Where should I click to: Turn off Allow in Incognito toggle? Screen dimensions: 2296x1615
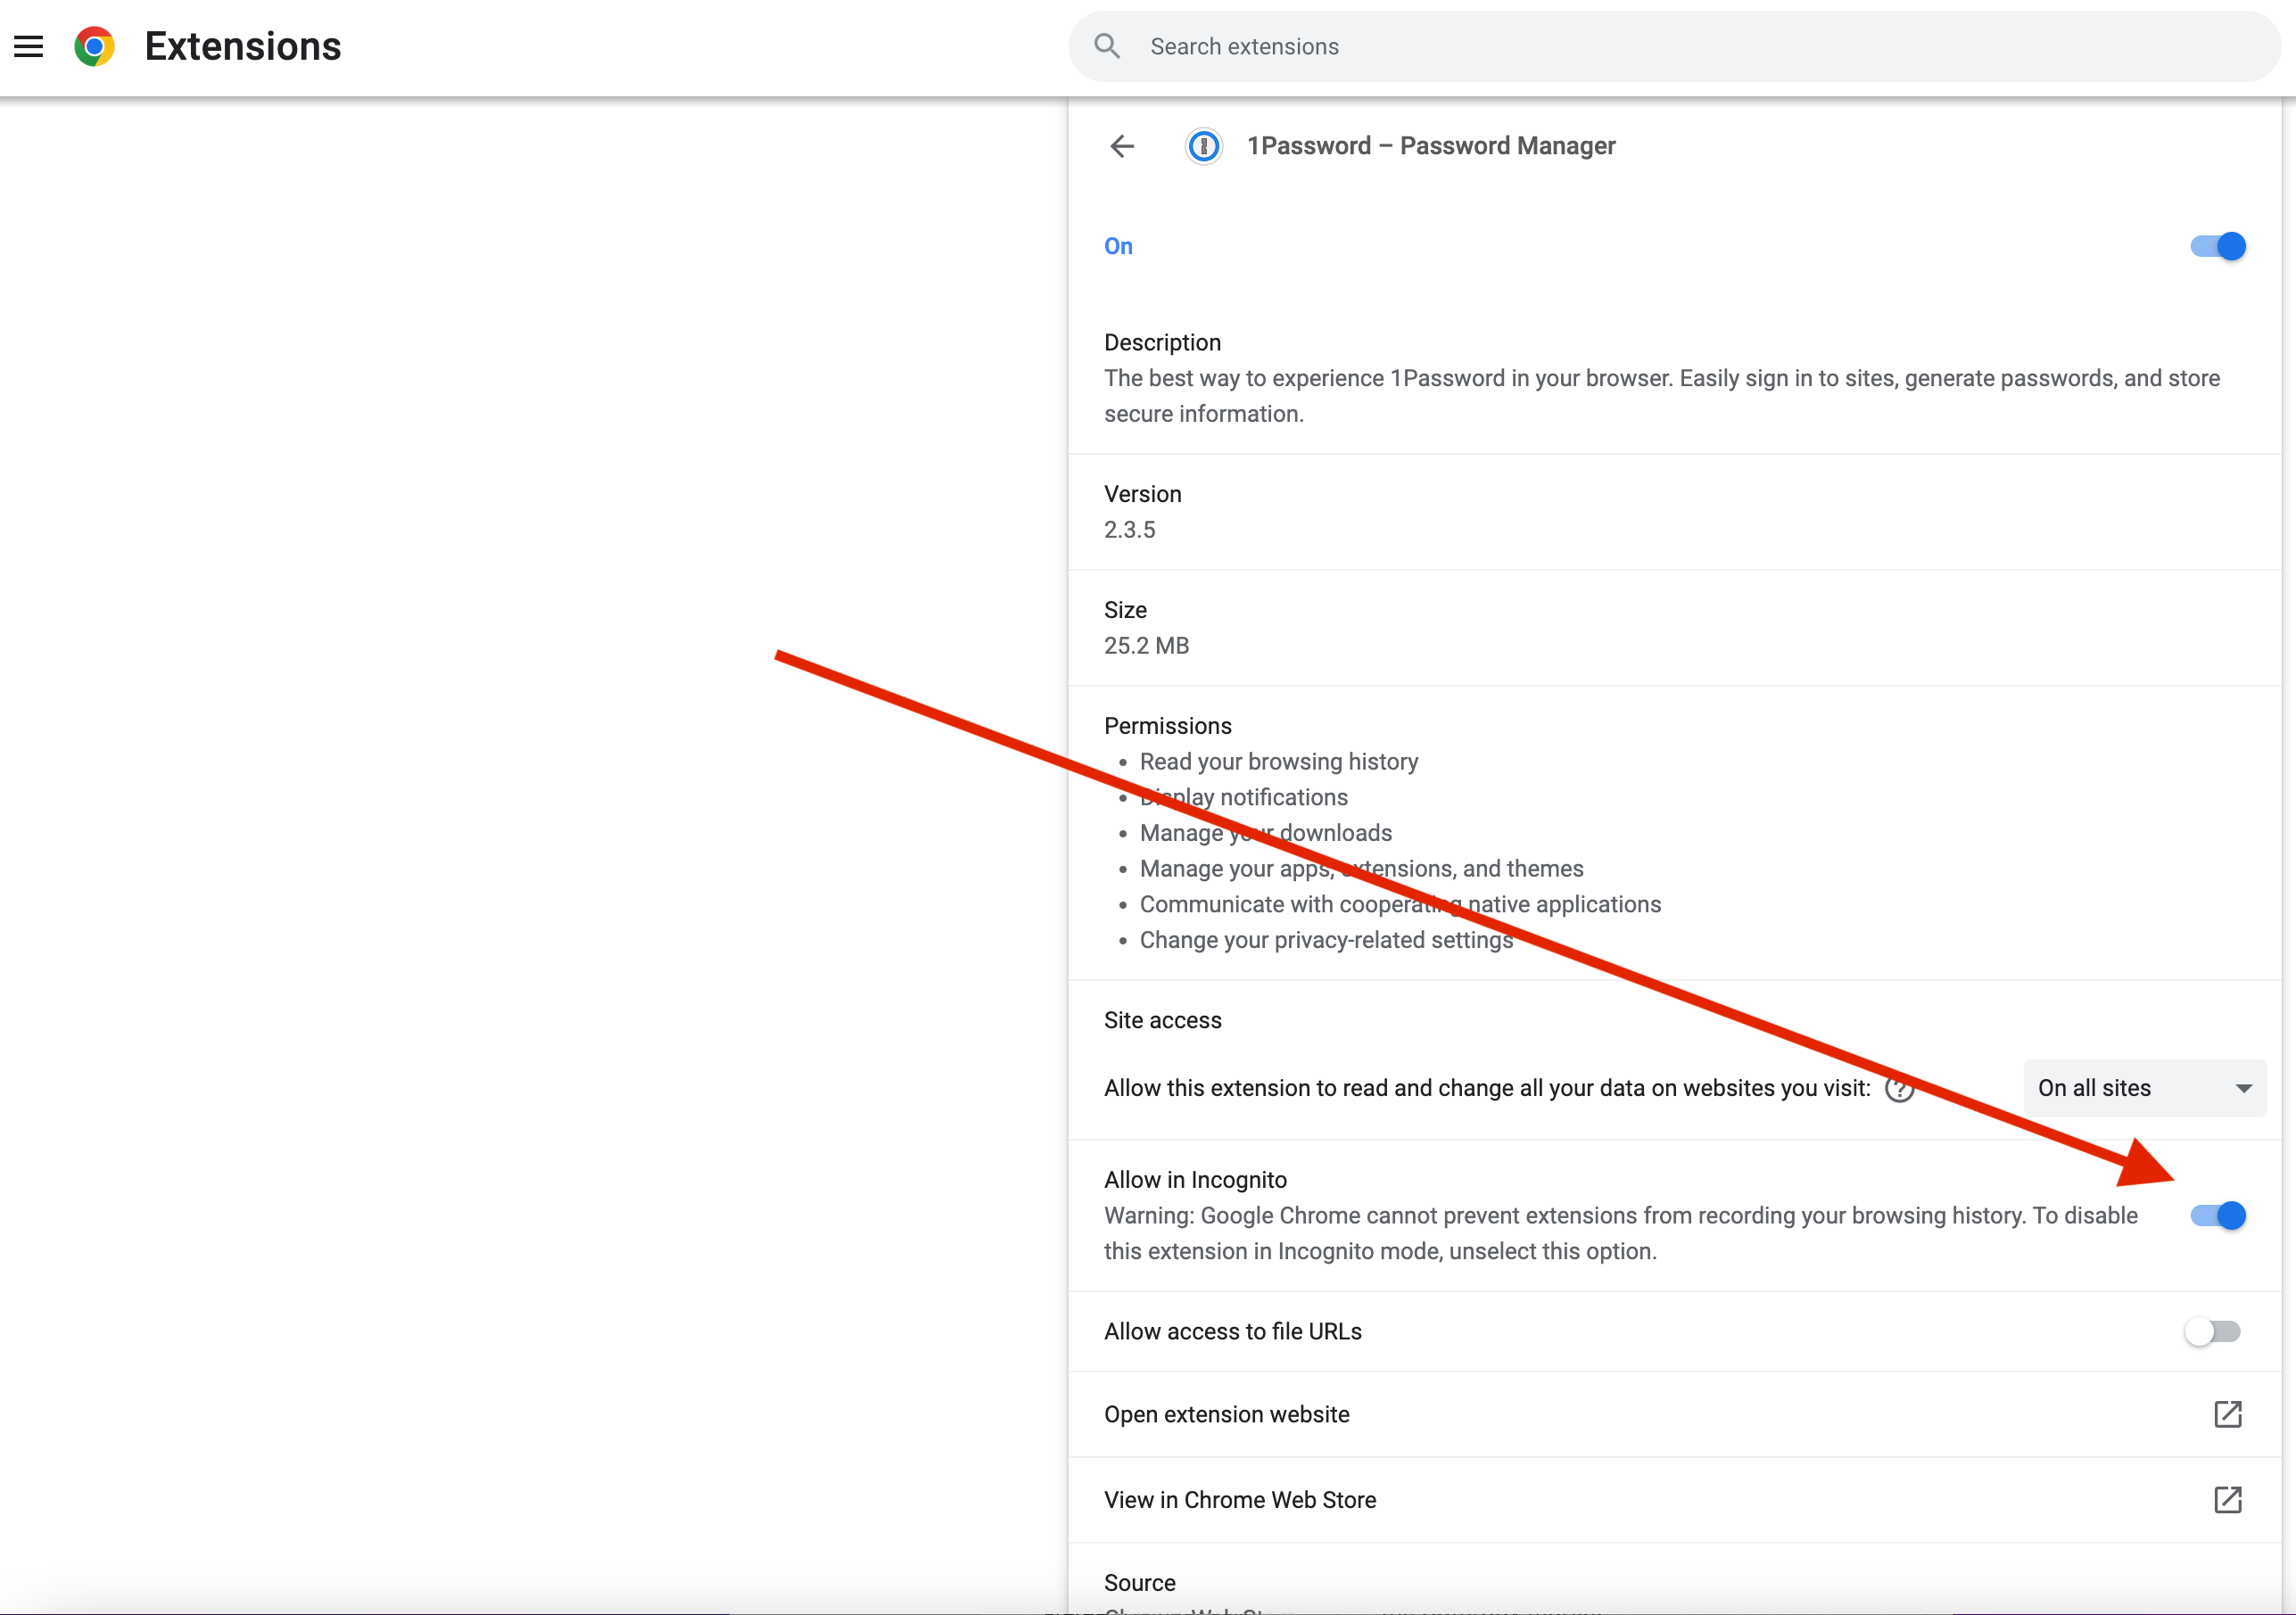2217,1215
